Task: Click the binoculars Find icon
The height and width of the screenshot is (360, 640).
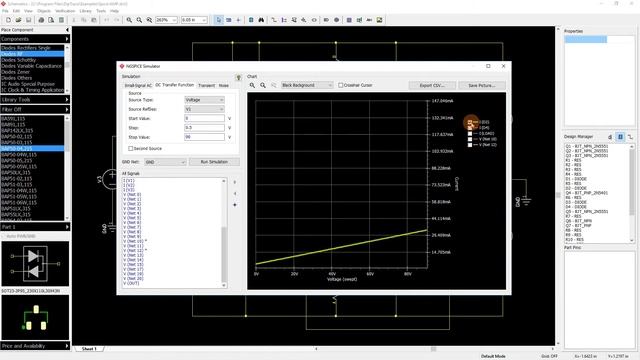Action: click(261, 20)
